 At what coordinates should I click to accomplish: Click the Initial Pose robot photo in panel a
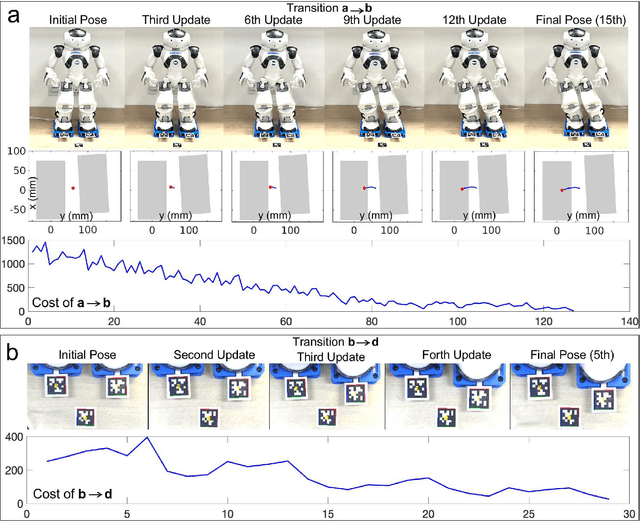tap(77, 87)
